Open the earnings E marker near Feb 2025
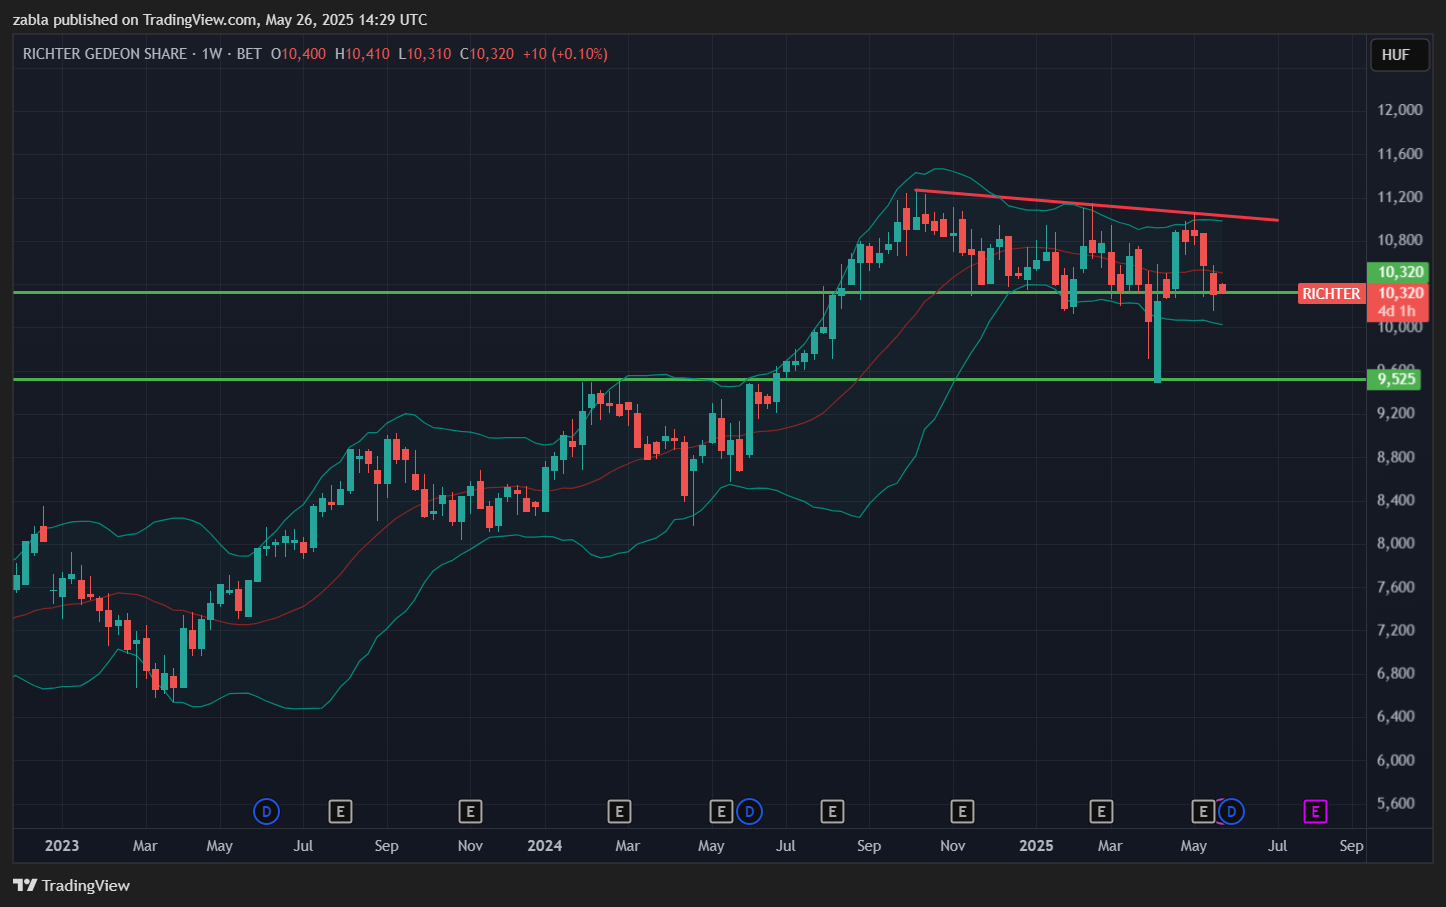The width and height of the screenshot is (1446, 907). pos(1101,812)
